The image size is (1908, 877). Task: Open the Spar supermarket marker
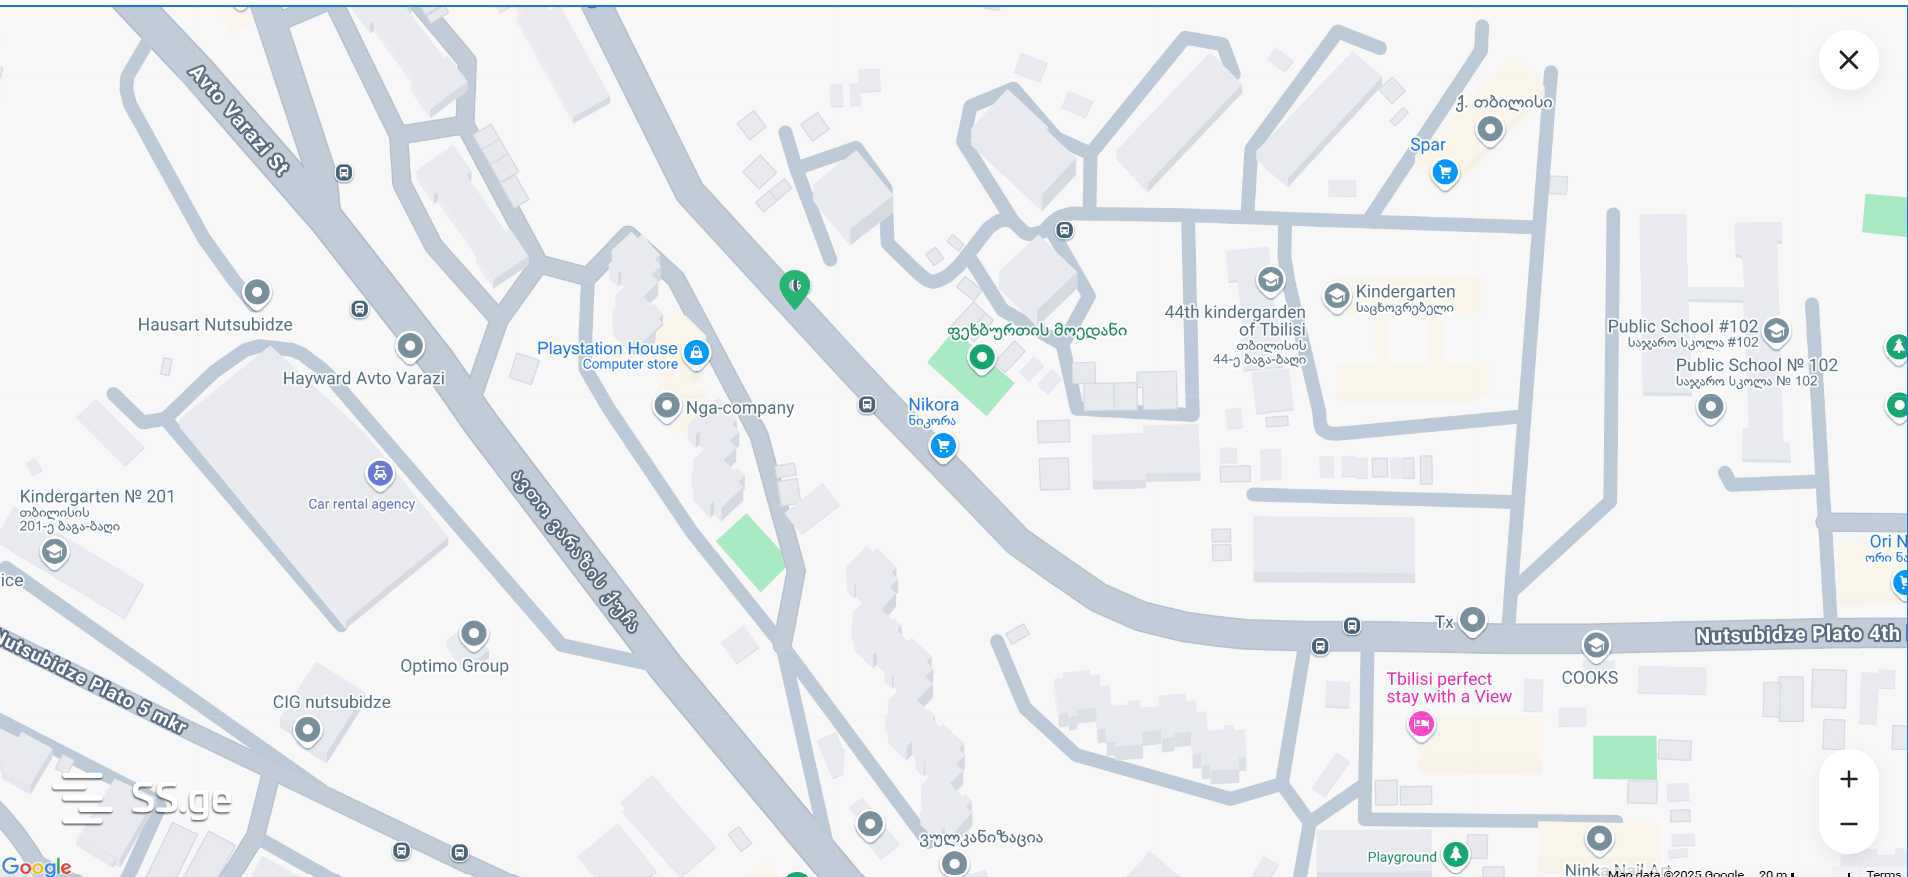[1444, 173]
